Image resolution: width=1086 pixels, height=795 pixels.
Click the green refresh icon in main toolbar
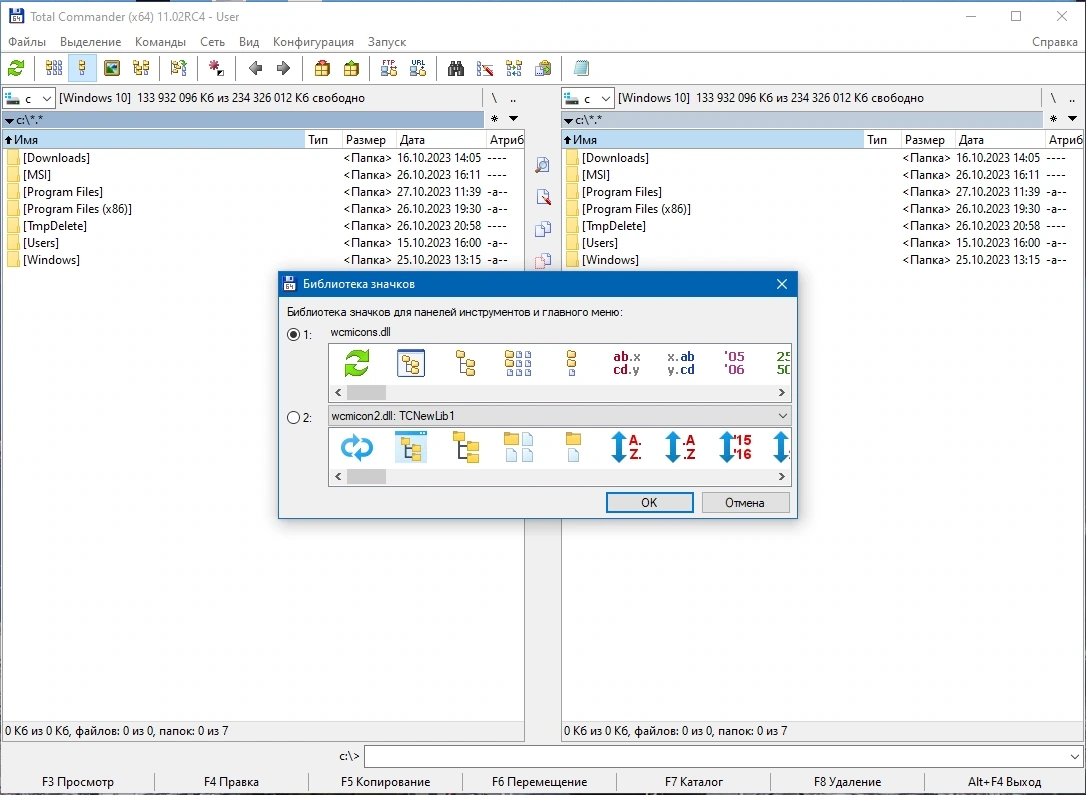tap(16, 68)
